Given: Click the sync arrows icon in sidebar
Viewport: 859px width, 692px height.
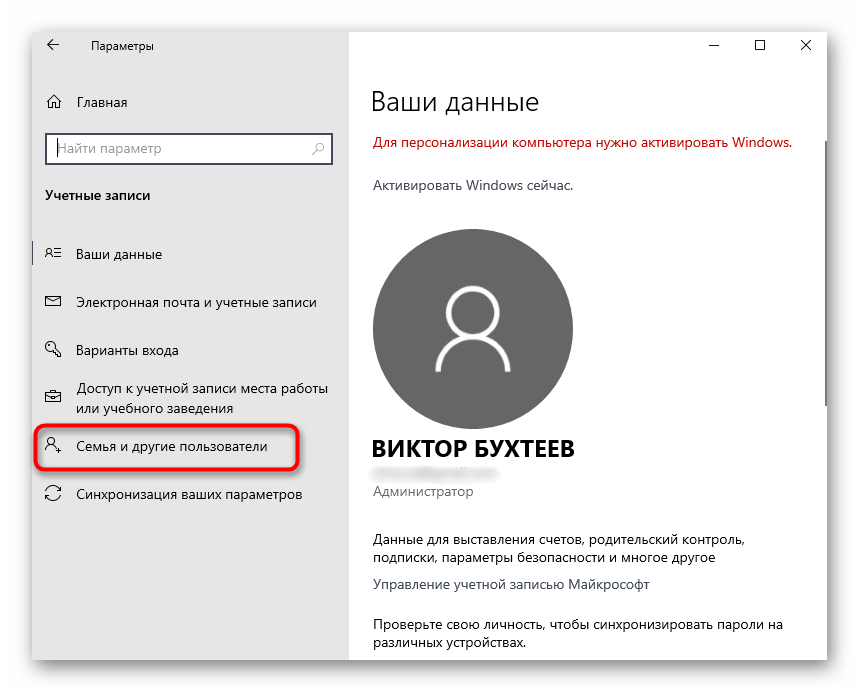Looking at the screenshot, I should pyautogui.click(x=53, y=494).
